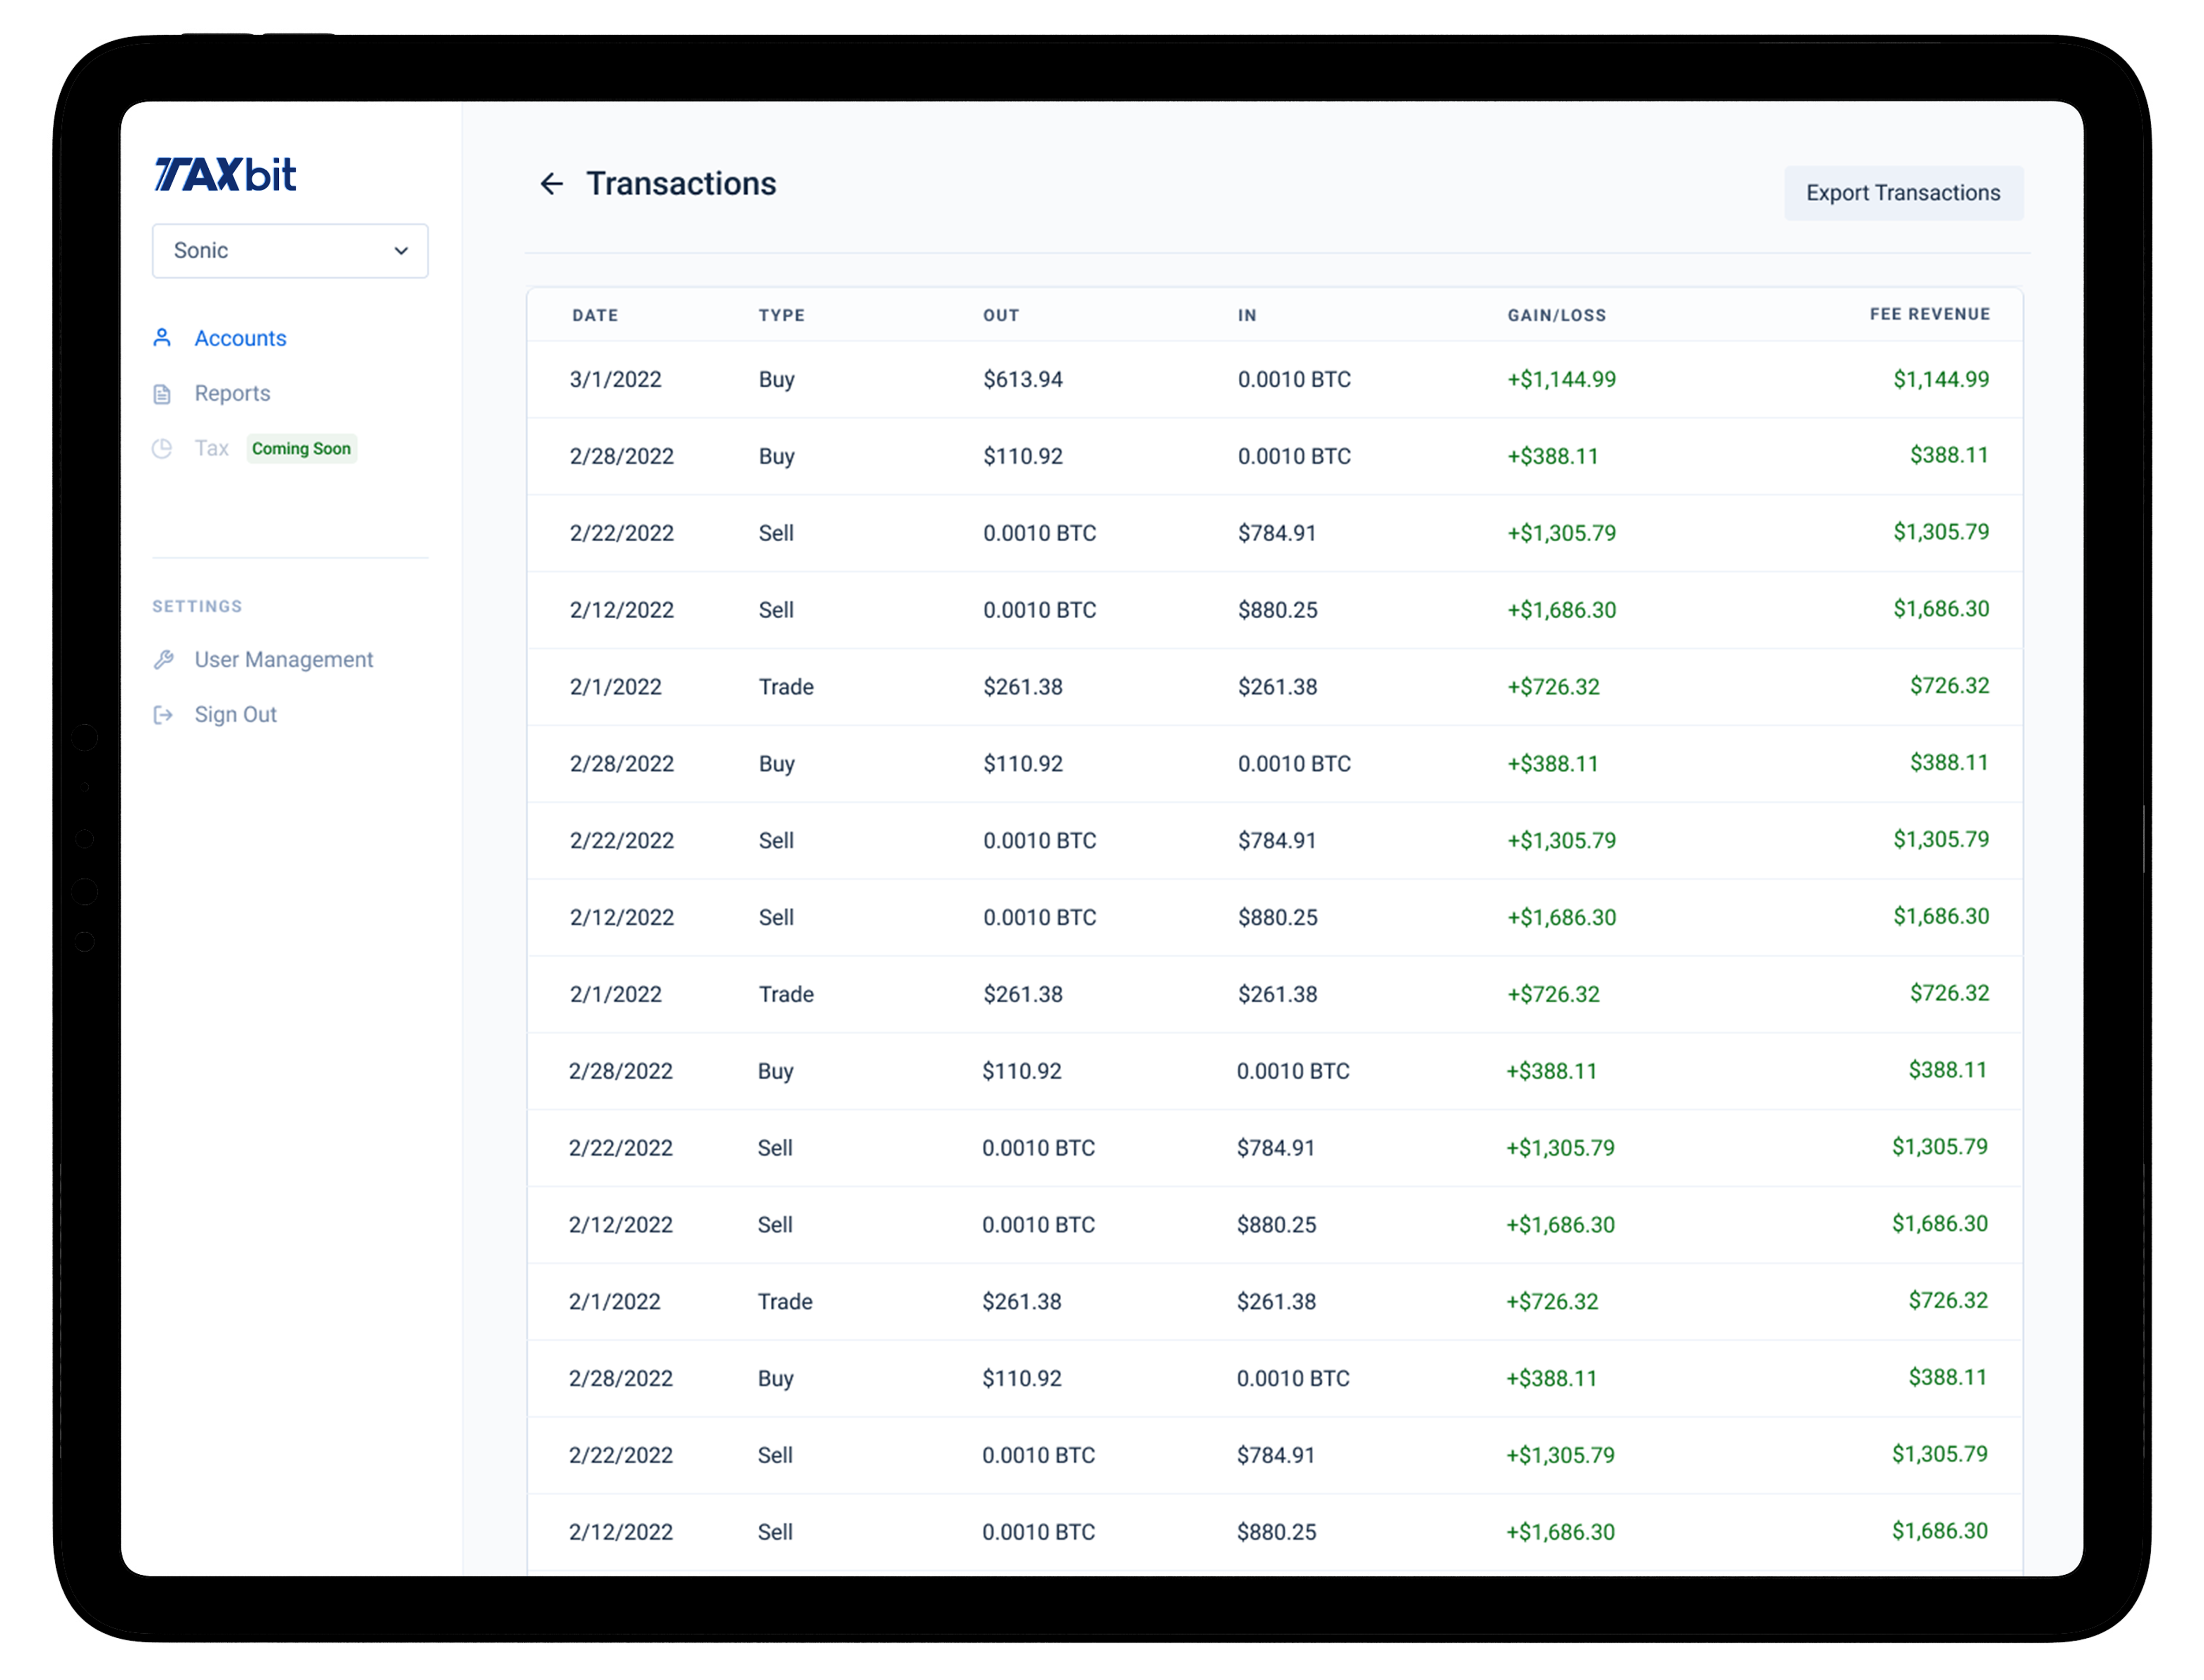Open Reports in the sidebar
Image resolution: width=2204 pixels, height=1680 pixels.
tap(232, 394)
